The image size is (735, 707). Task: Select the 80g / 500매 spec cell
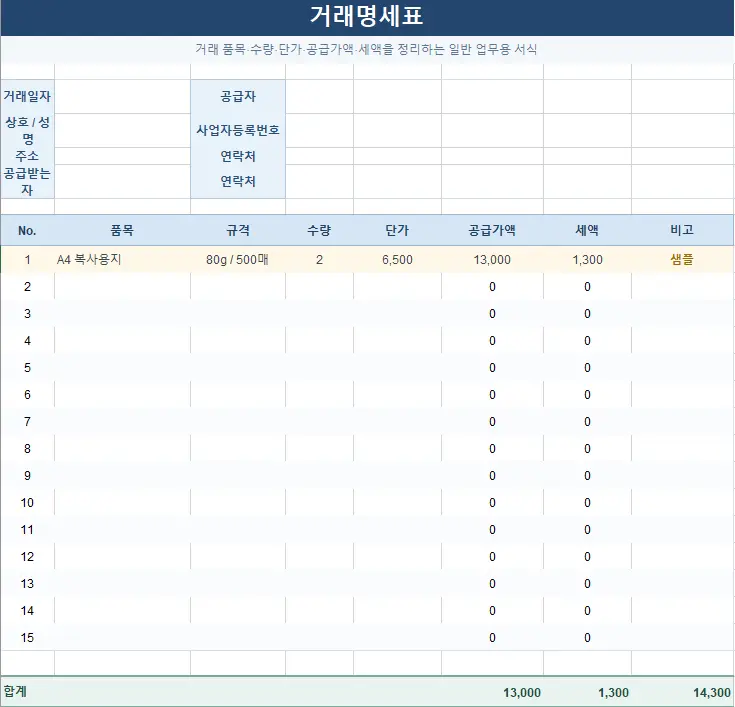(x=238, y=259)
